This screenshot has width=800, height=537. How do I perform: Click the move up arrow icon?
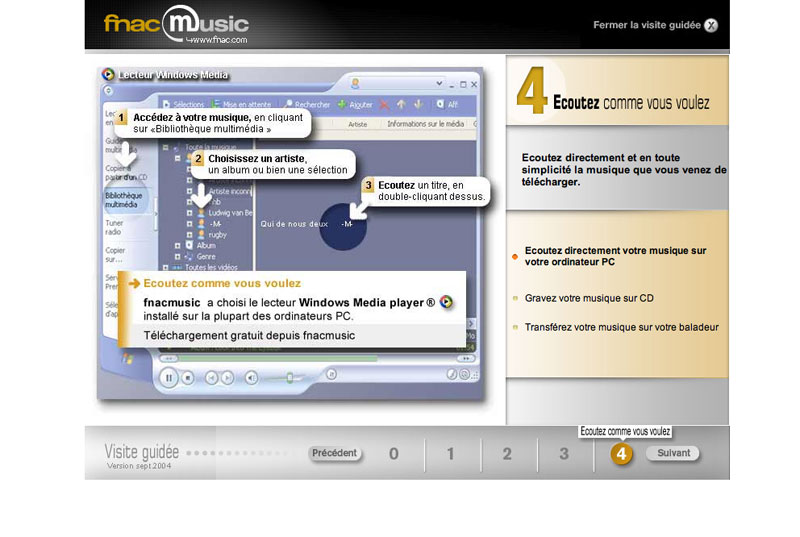pos(402,105)
